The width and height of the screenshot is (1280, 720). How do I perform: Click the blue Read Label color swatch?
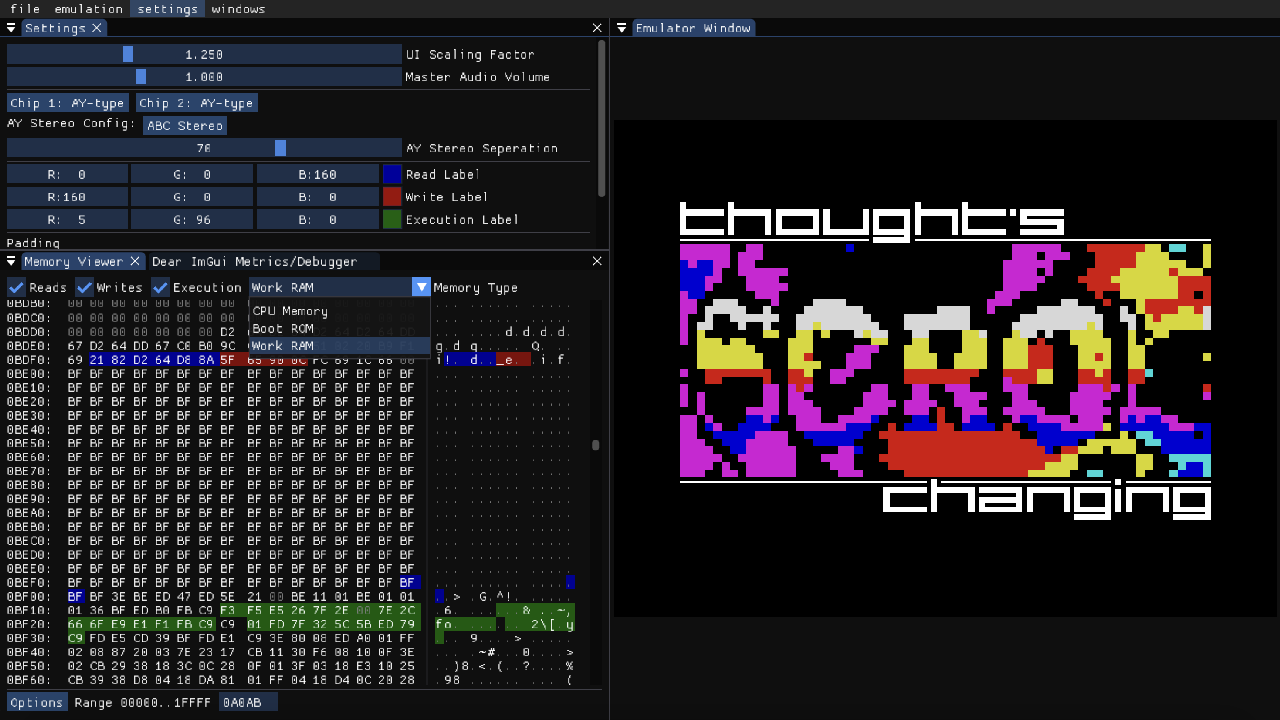coord(390,174)
